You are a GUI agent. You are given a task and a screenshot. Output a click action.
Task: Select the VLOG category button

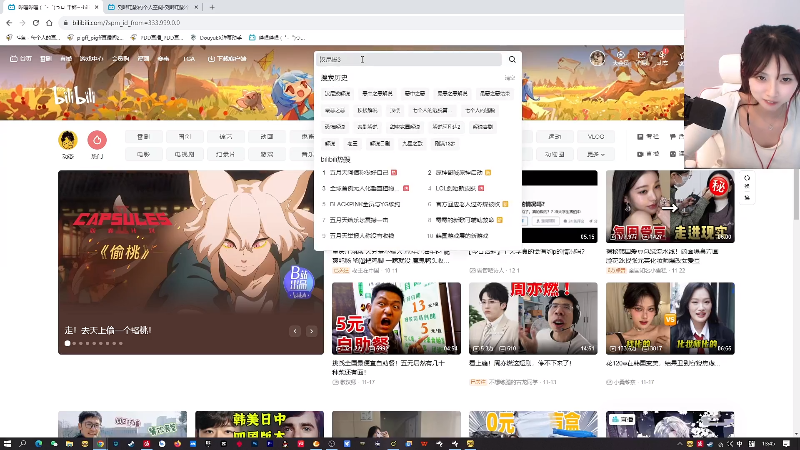596,137
